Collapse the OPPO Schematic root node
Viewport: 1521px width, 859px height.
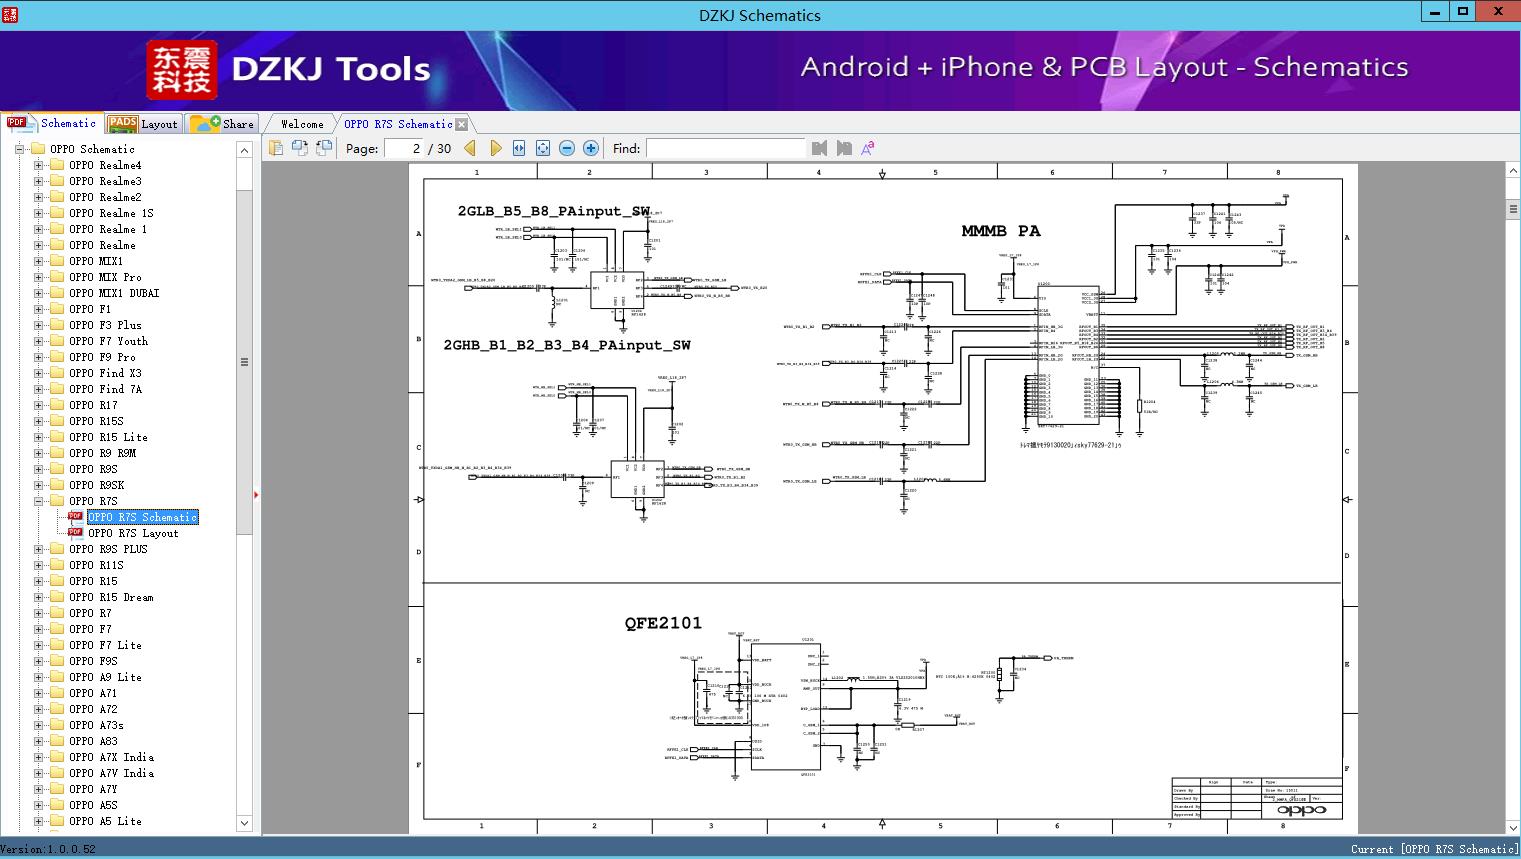(19, 149)
